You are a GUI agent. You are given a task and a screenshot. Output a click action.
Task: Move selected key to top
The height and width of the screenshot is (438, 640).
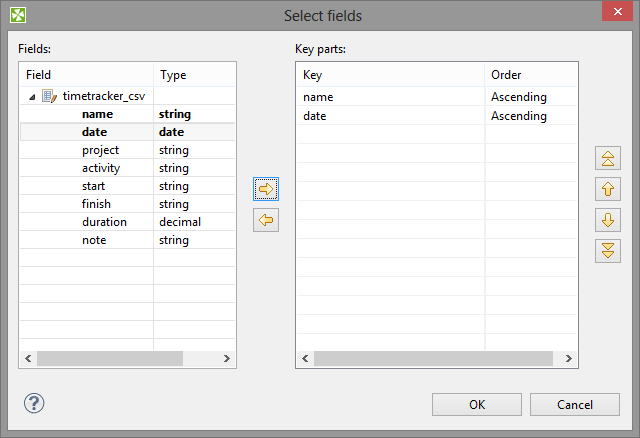point(607,158)
